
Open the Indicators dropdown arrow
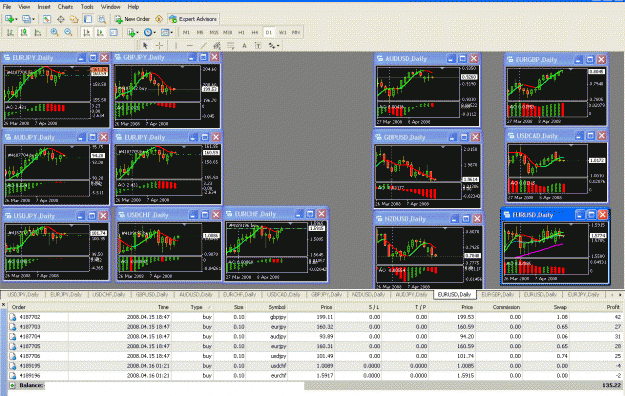(138, 33)
